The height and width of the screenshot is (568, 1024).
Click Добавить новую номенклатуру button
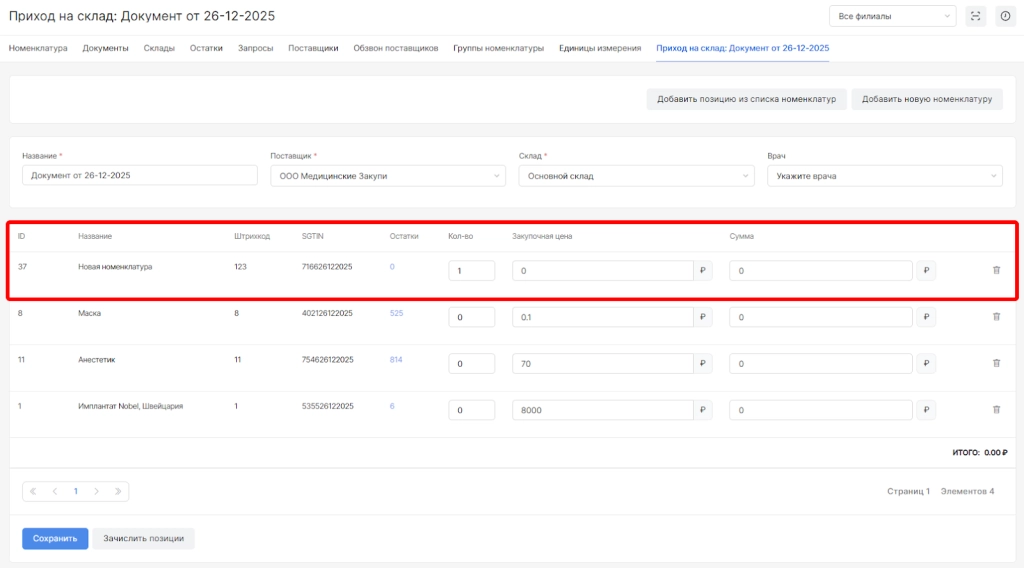[926, 99]
